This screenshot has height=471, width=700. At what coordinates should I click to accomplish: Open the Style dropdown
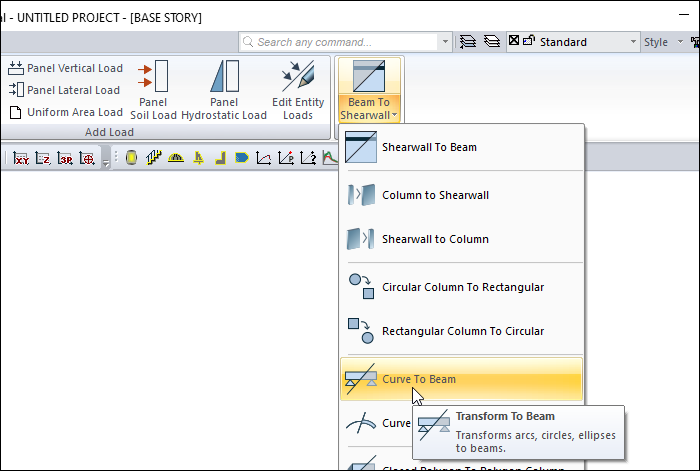tap(680, 42)
